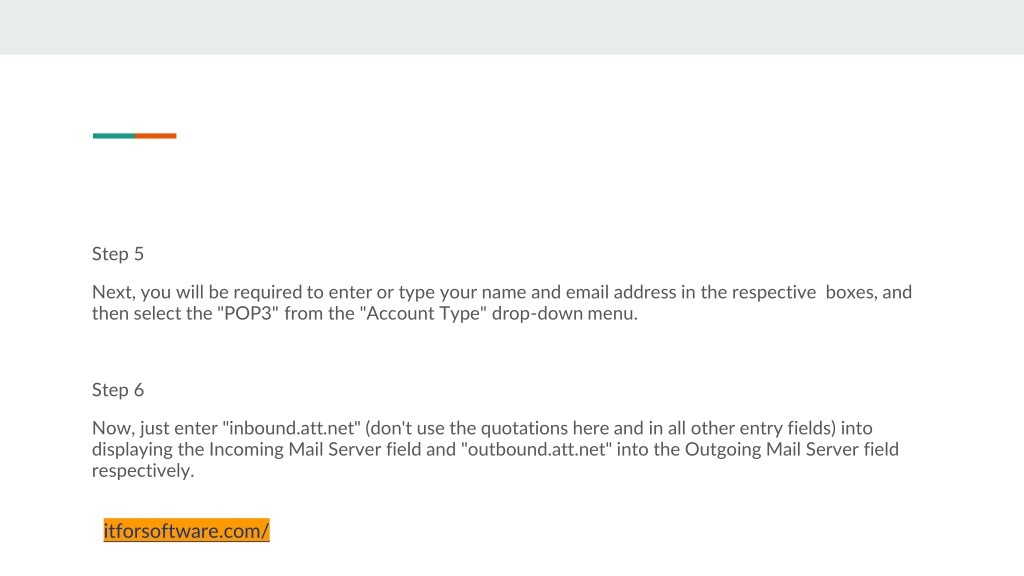Click the word "boxes" in Step 5

pos(851,292)
